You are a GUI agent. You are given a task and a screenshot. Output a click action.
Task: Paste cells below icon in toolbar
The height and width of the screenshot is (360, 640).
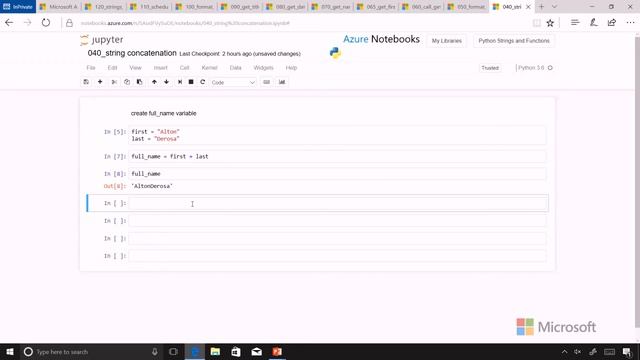[140, 82]
